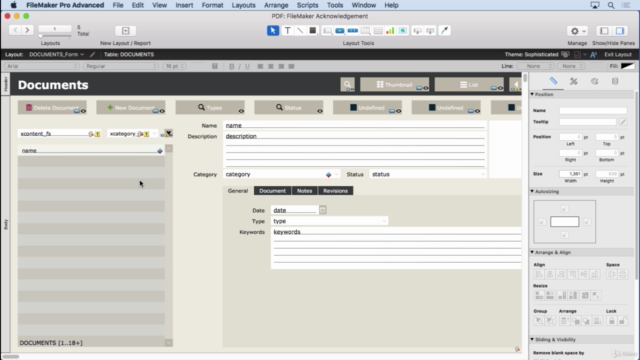
Task: Select the Portal tool
Action: [378, 31]
